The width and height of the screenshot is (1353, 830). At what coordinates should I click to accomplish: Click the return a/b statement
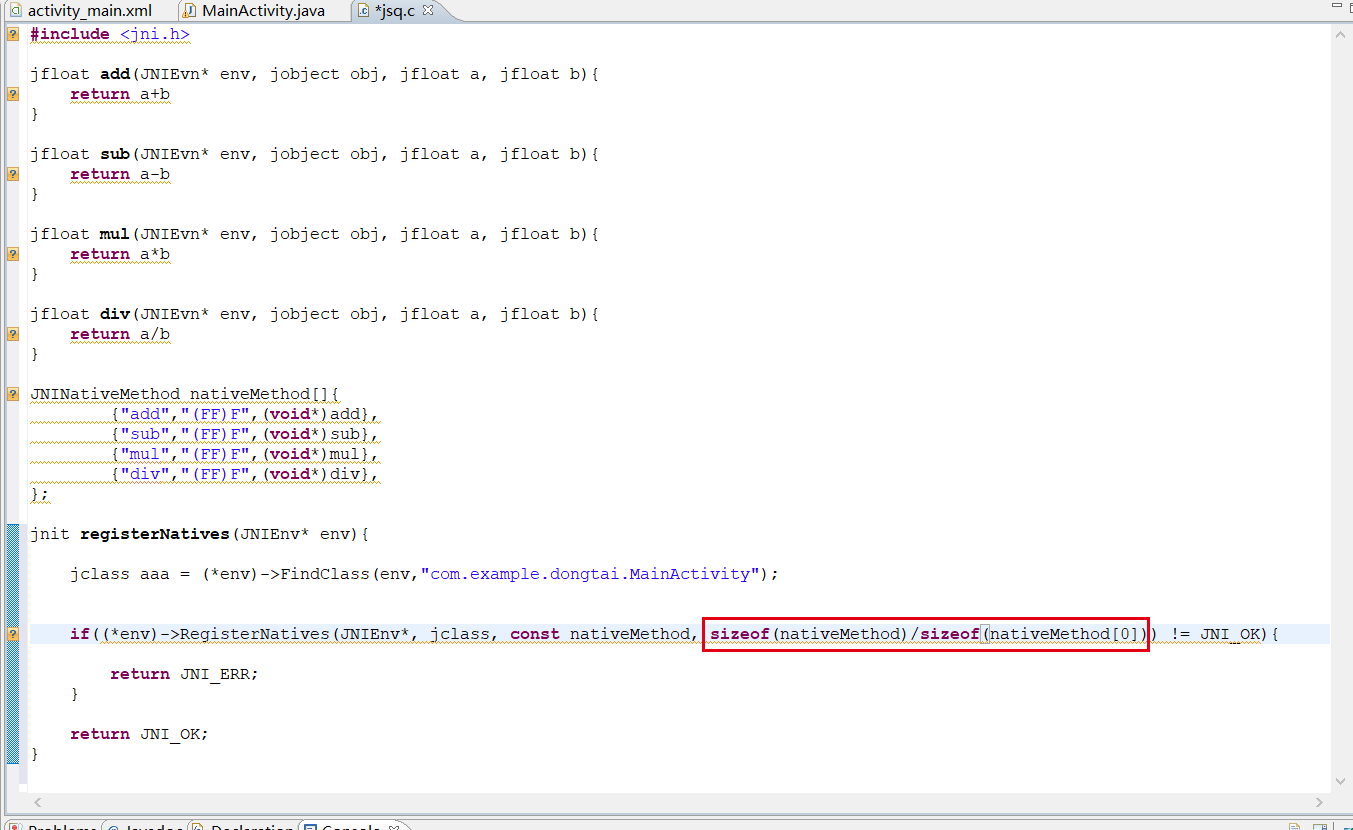pyautogui.click(x=120, y=334)
